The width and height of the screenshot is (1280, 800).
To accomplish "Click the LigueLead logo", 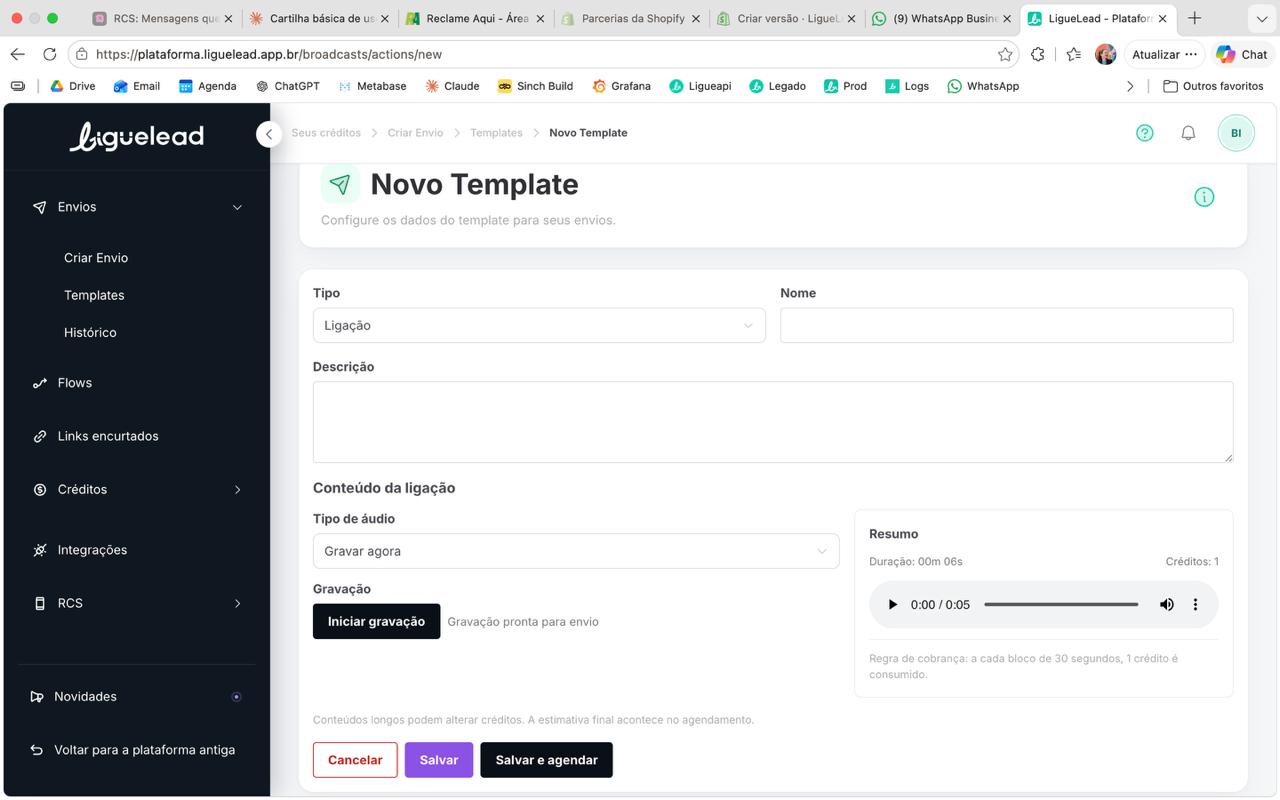I will pos(137,136).
